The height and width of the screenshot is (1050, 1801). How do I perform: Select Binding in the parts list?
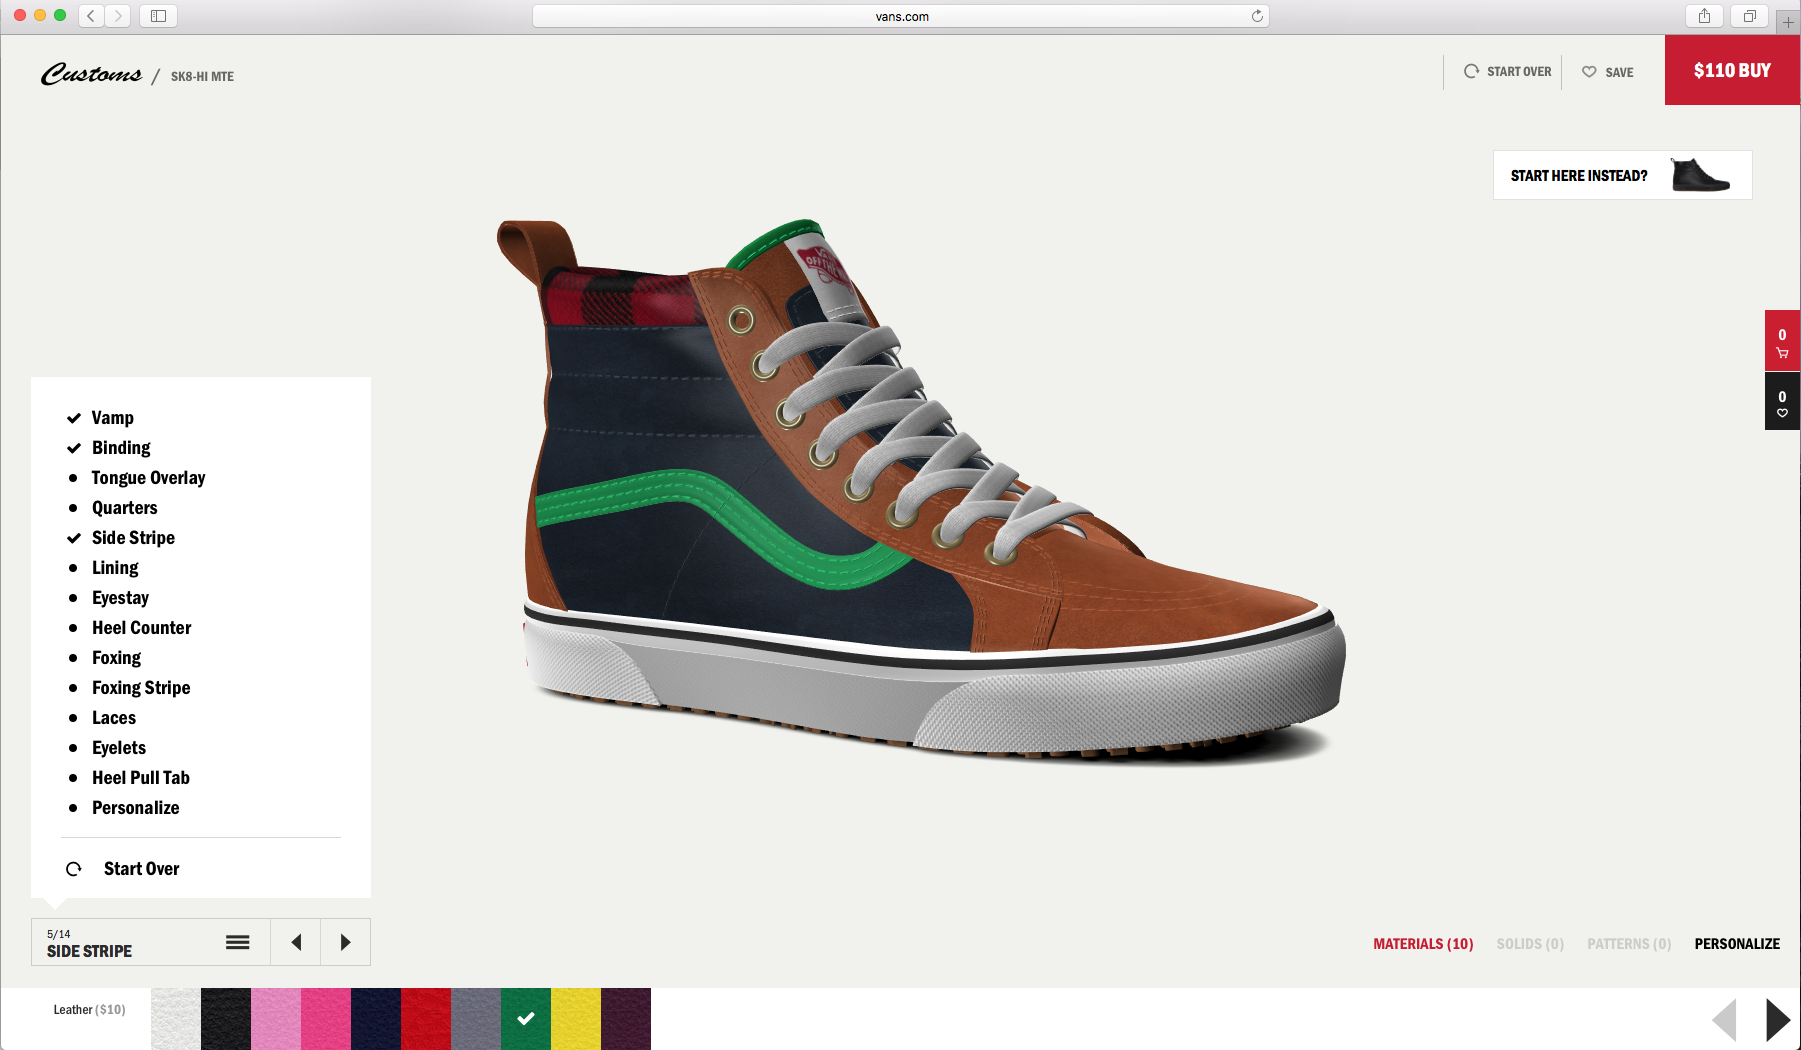[x=121, y=448]
